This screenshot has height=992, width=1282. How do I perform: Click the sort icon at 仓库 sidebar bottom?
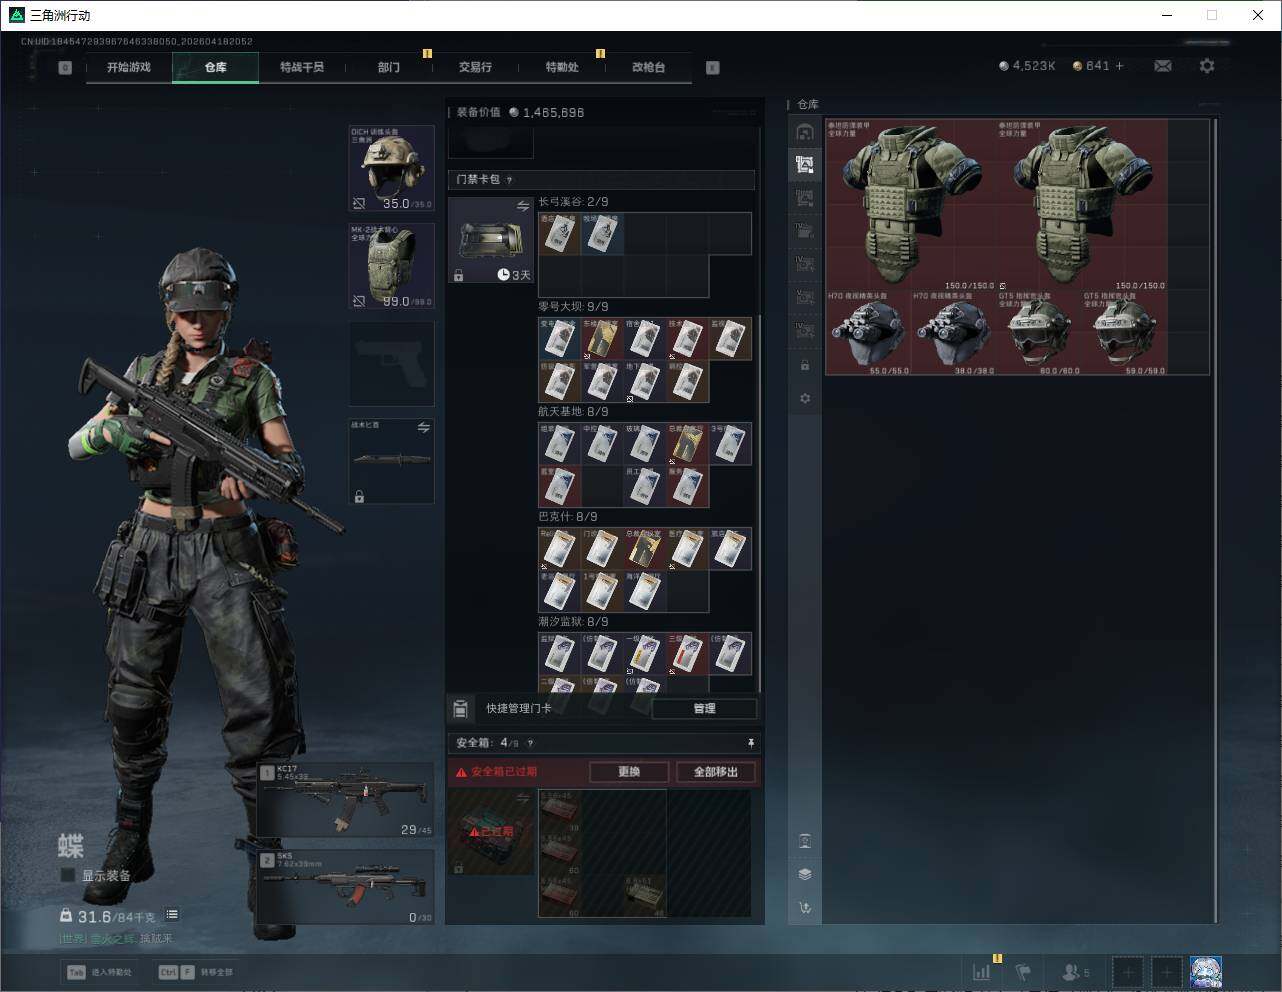click(x=805, y=908)
